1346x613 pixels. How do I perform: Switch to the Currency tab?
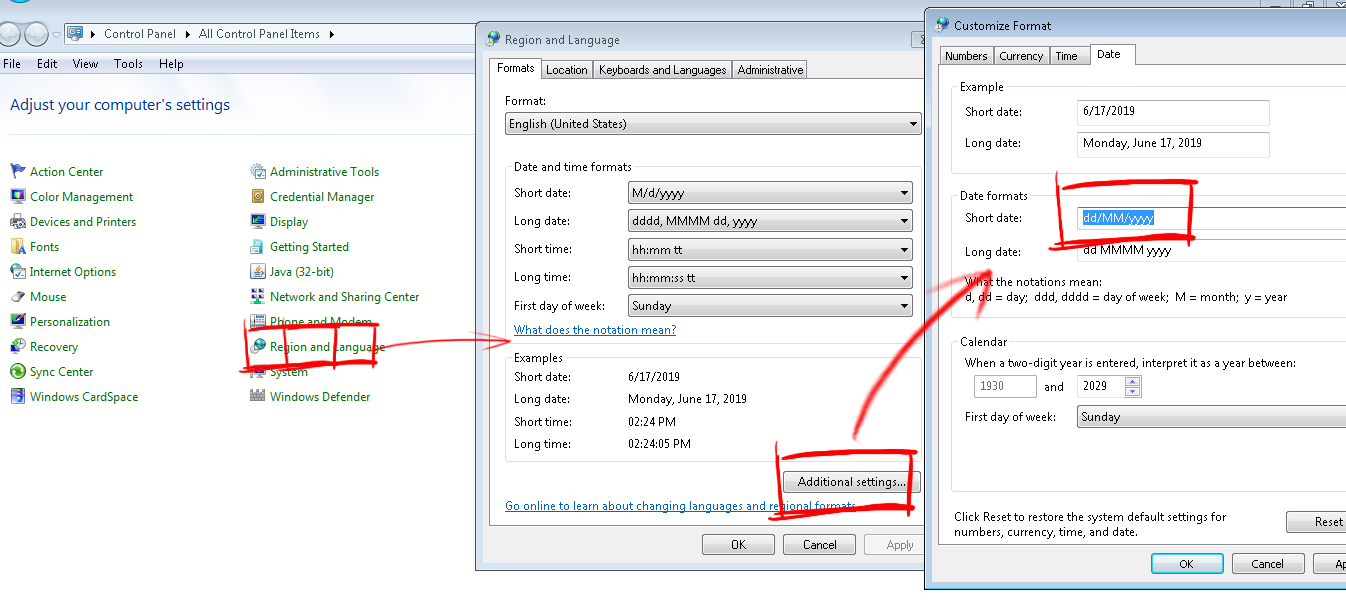[1021, 56]
